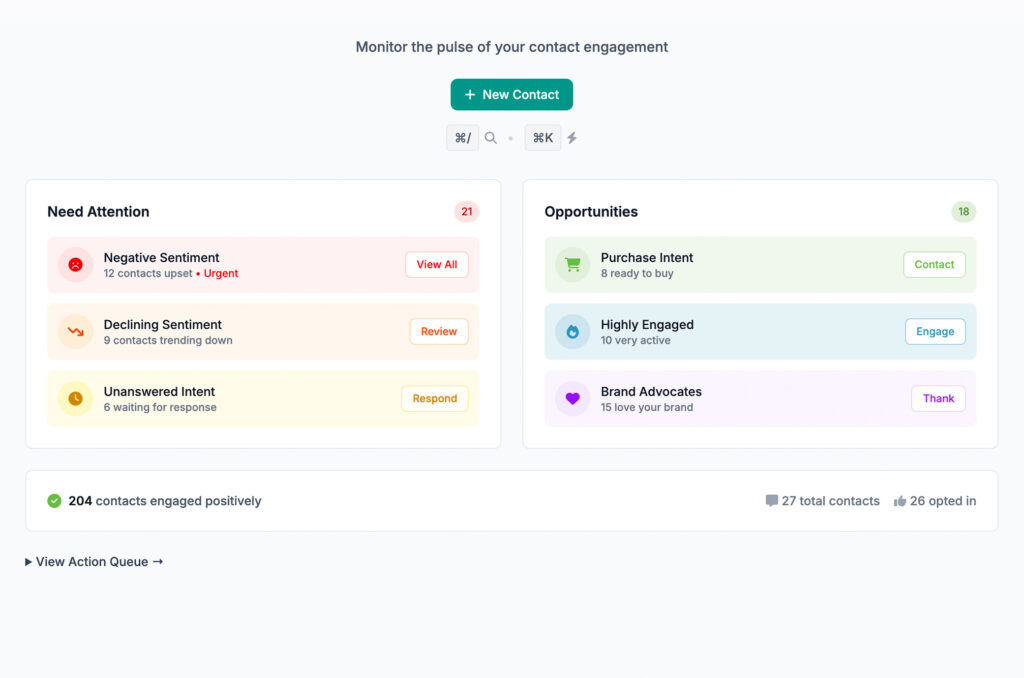The image size is (1024, 678).
Task: Click the Engage button for highly engaged
Action: (935, 332)
